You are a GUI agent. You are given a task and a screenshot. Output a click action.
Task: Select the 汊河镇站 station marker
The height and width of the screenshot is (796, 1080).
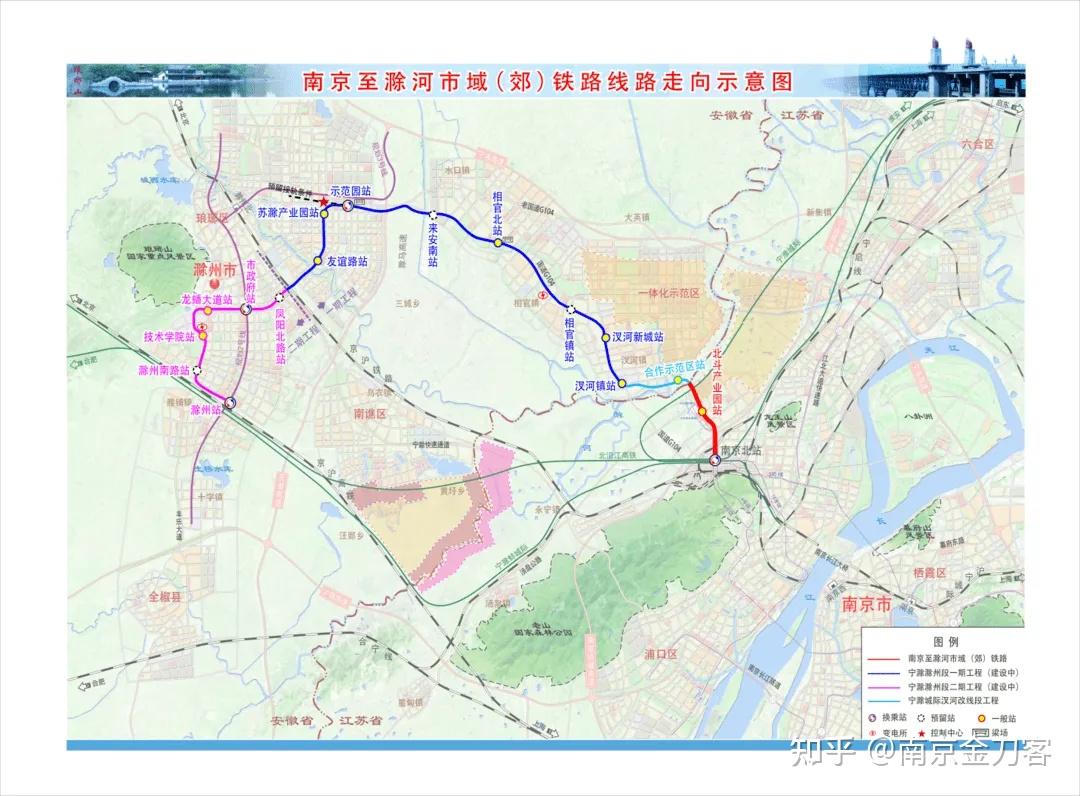(x=621, y=384)
